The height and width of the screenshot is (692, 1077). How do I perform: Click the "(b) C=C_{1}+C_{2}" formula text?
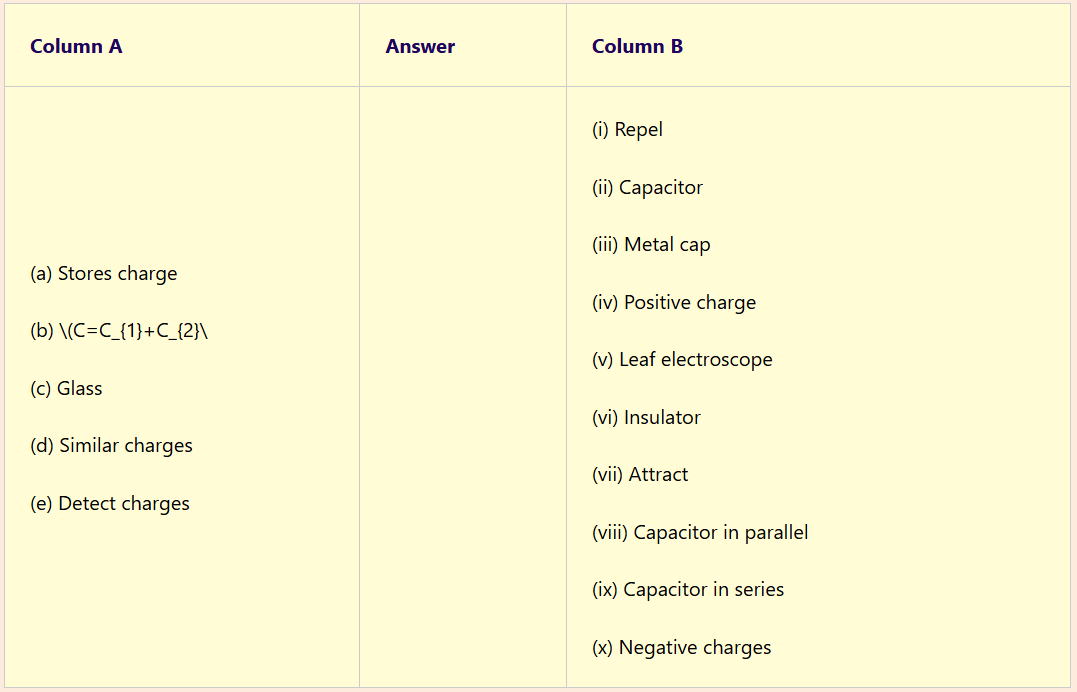119,331
